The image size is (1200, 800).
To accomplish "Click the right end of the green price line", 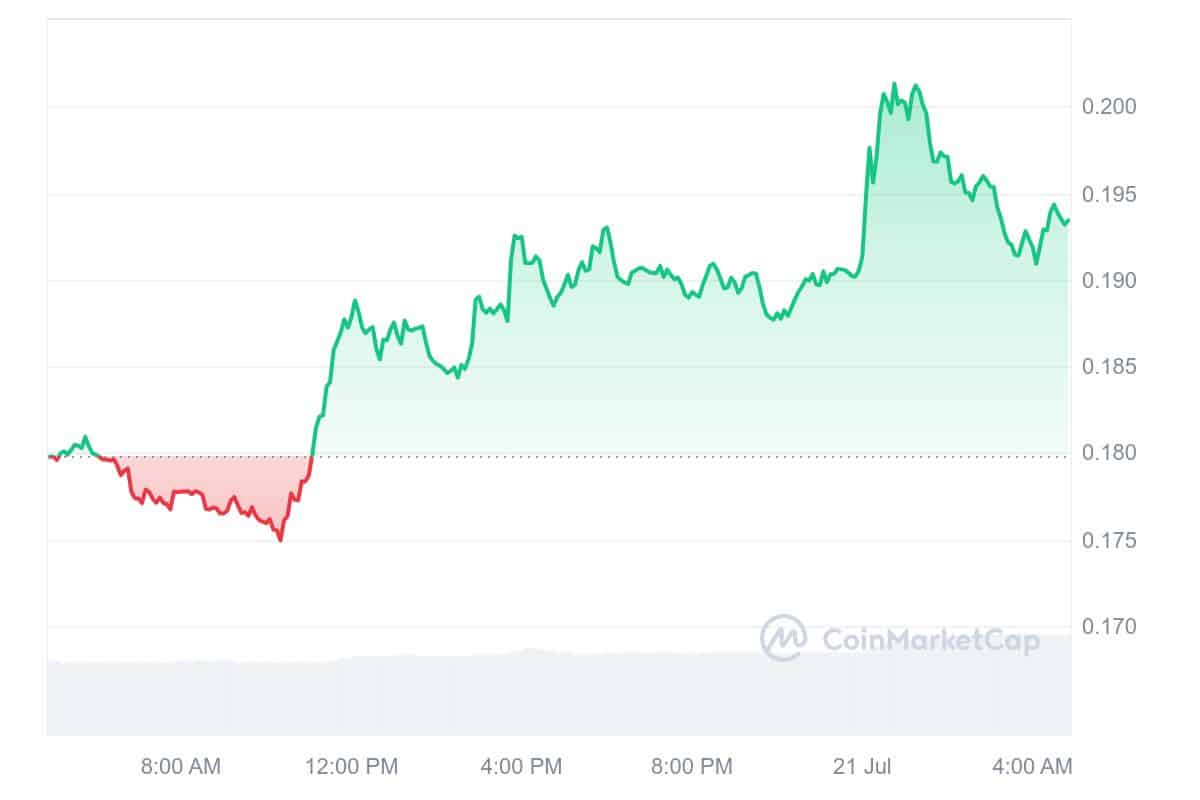I will (1068, 220).
